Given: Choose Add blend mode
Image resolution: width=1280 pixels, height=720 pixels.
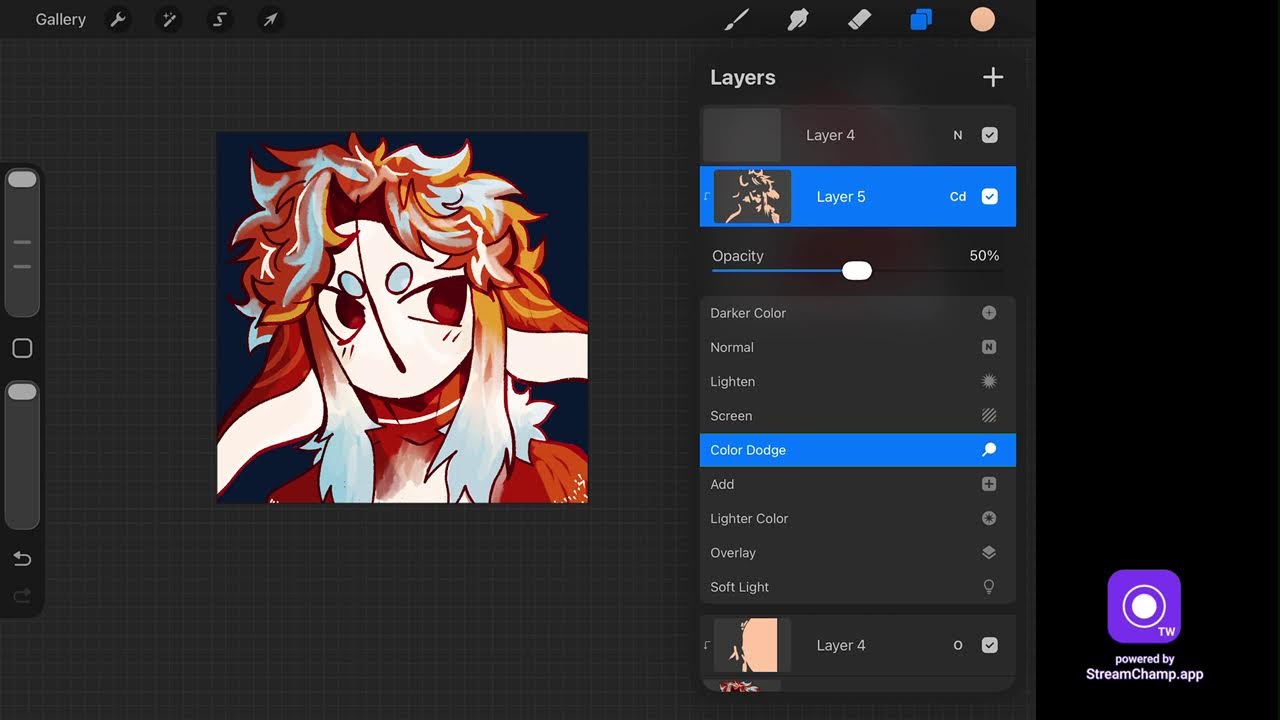Looking at the screenshot, I should [858, 484].
